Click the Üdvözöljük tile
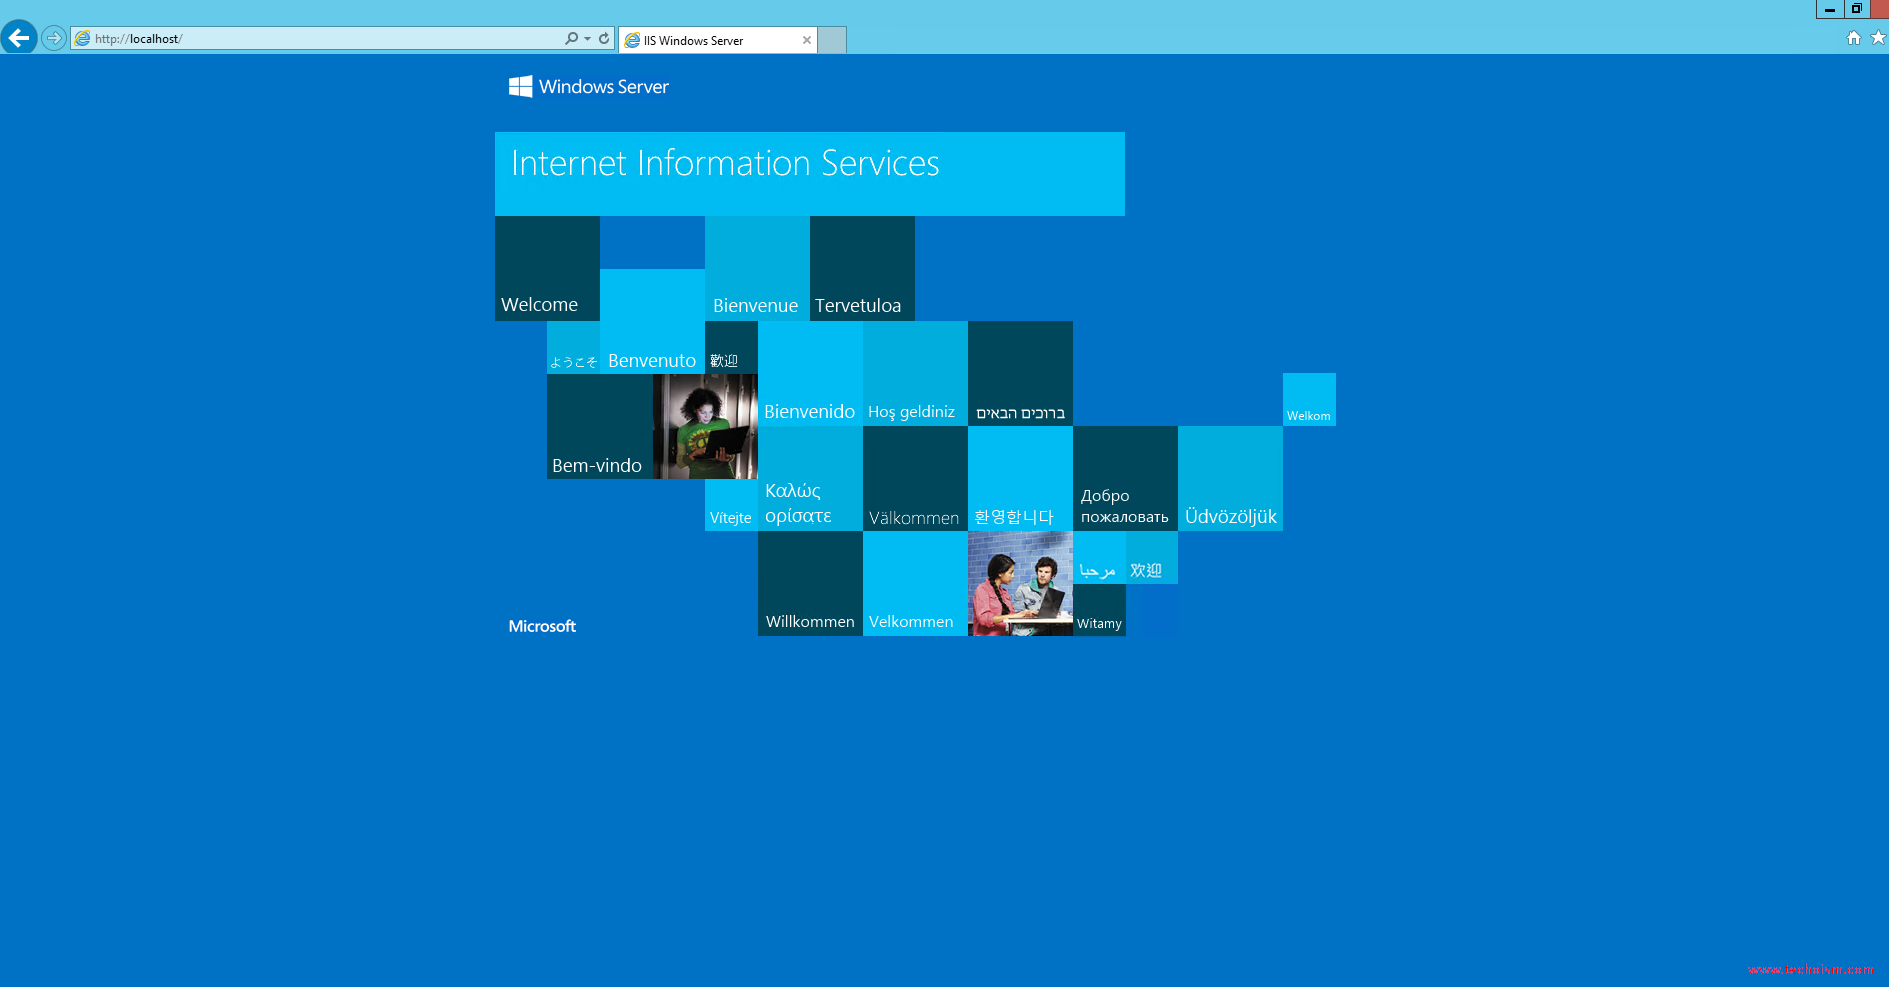The height and width of the screenshot is (987, 1889). 1230,478
